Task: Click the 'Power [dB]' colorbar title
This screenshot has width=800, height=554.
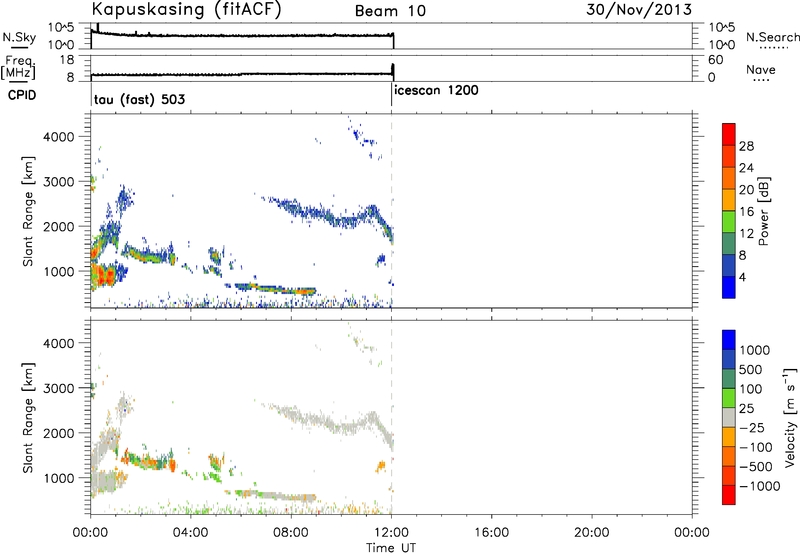Action: pos(763,211)
